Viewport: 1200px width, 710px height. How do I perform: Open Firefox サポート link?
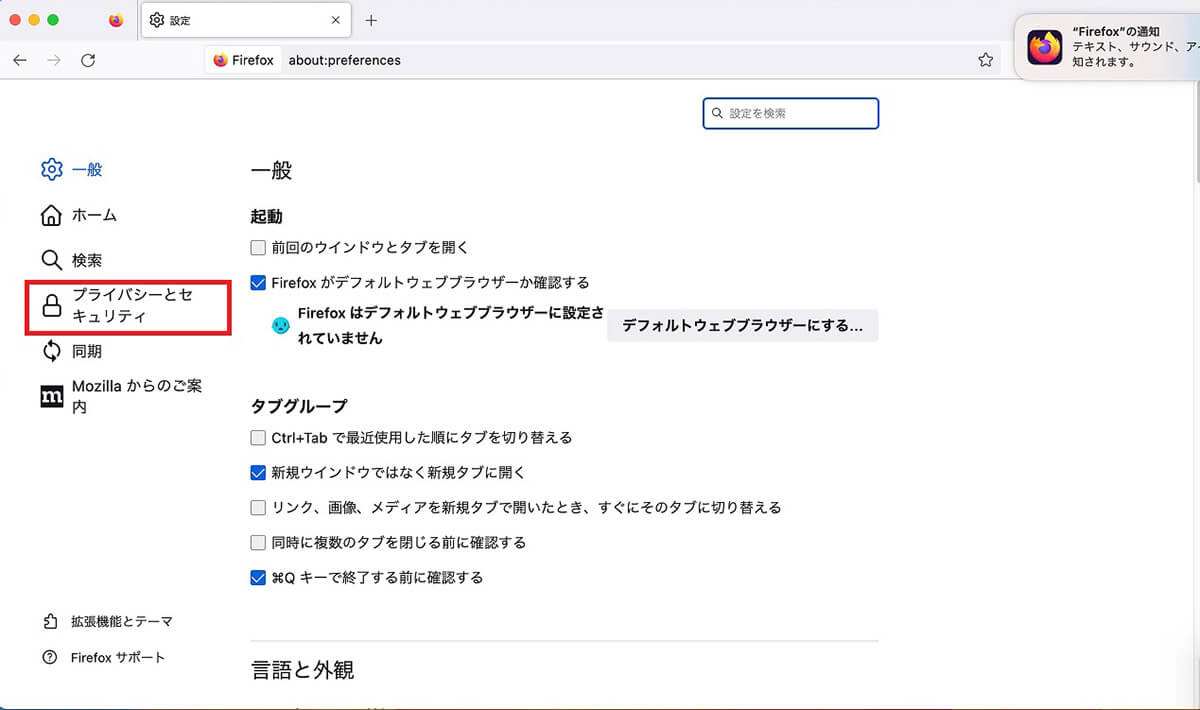pyautogui.click(x=118, y=657)
